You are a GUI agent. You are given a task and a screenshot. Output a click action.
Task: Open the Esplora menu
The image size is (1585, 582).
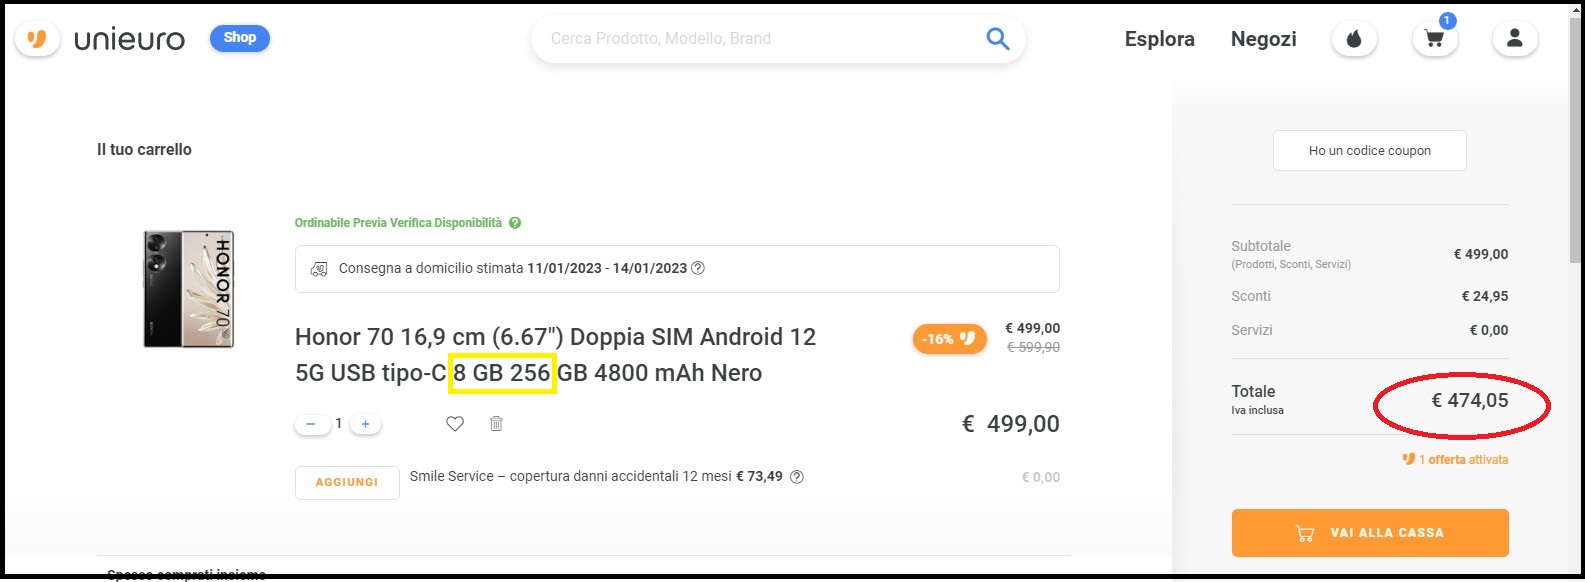tap(1159, 39)
